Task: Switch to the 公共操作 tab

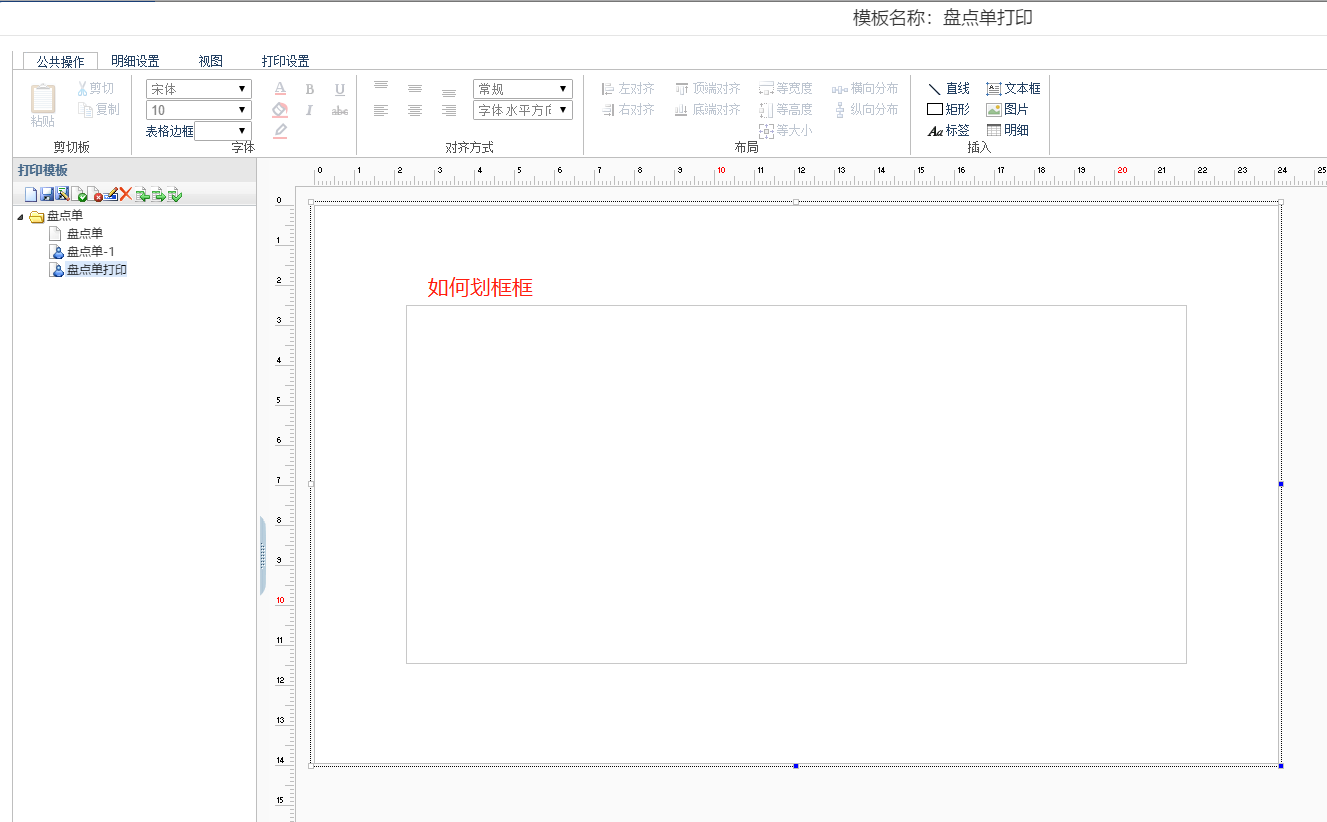Action: (x=60, y=61)
